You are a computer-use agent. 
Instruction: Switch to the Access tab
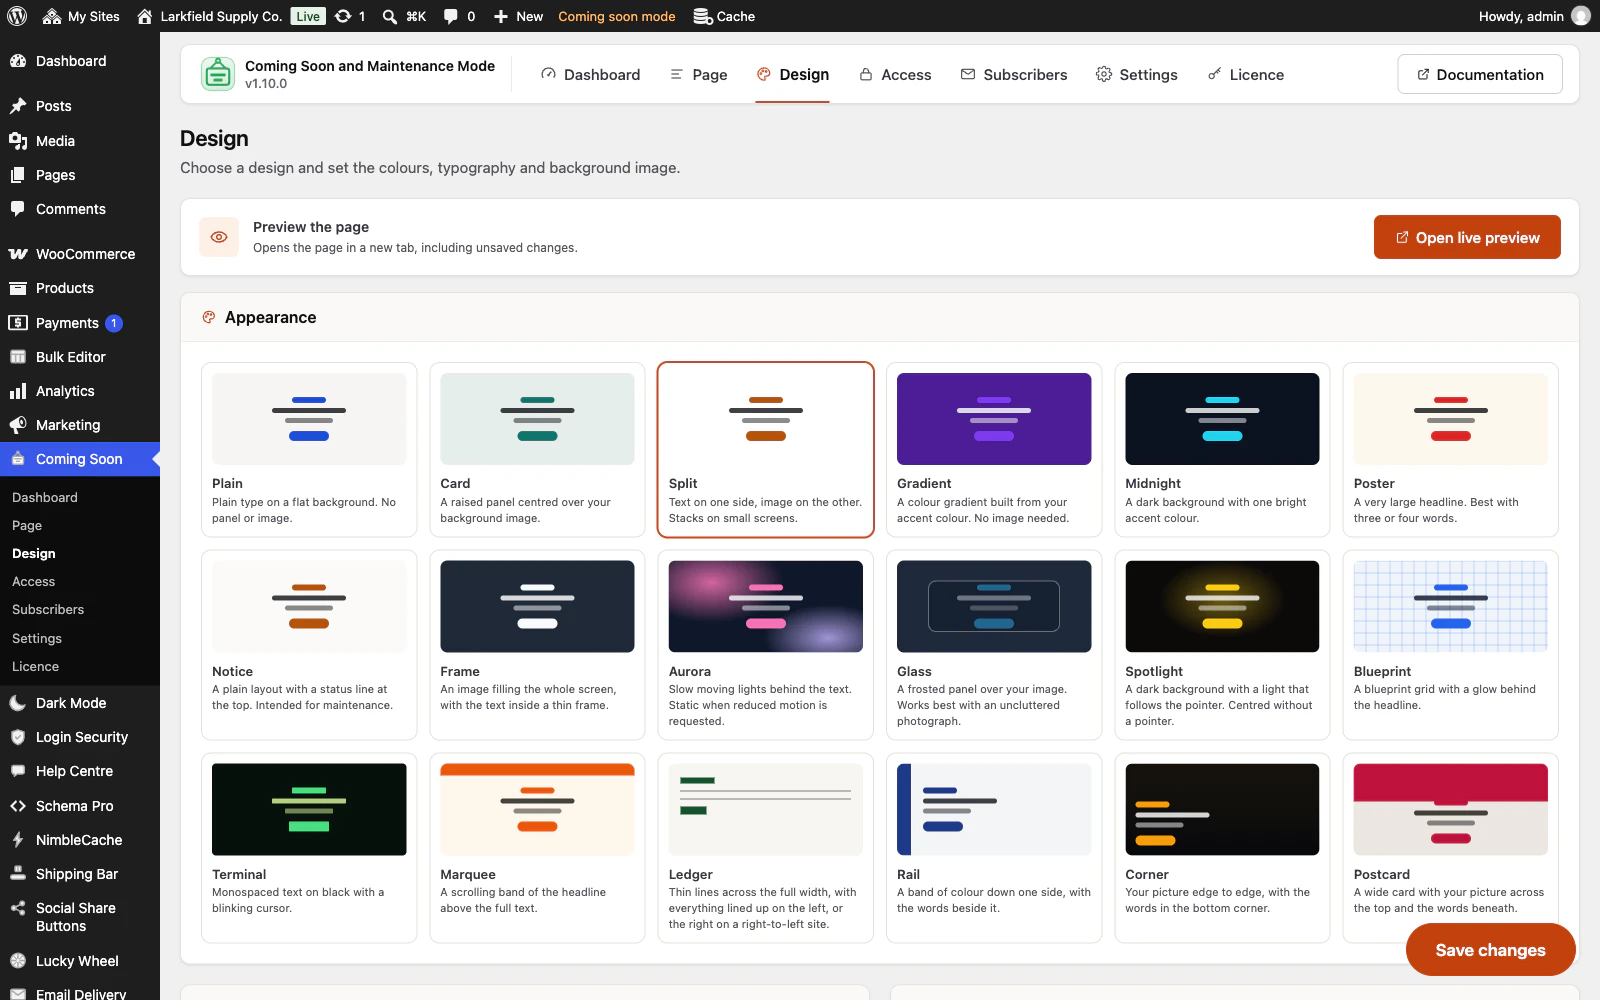point(895,75)
